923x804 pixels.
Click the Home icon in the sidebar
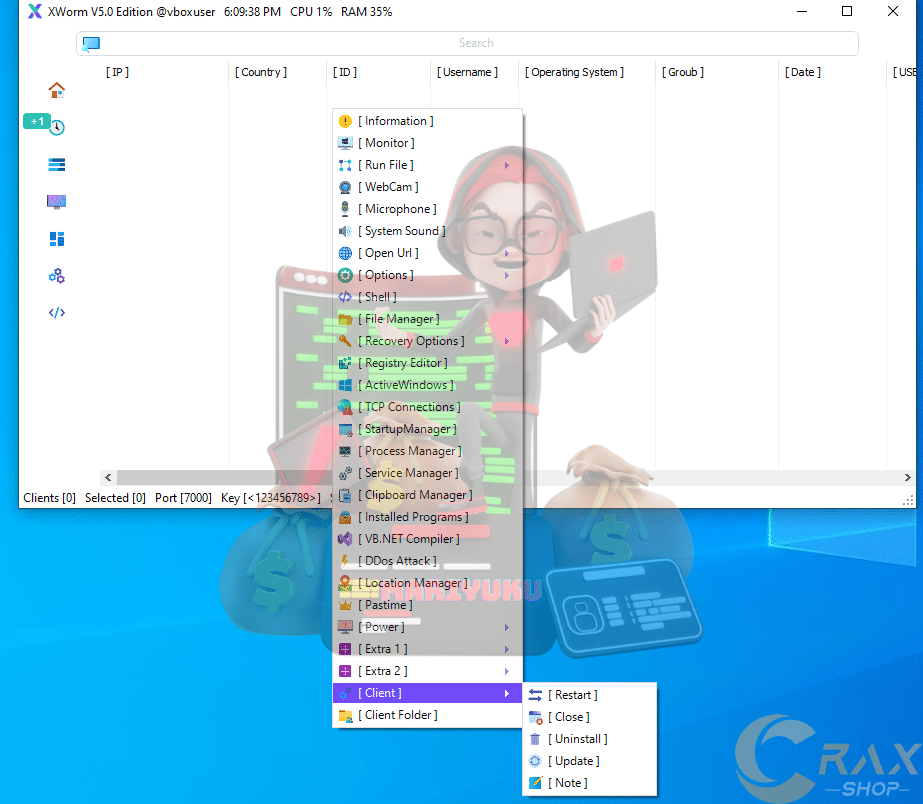57,90
